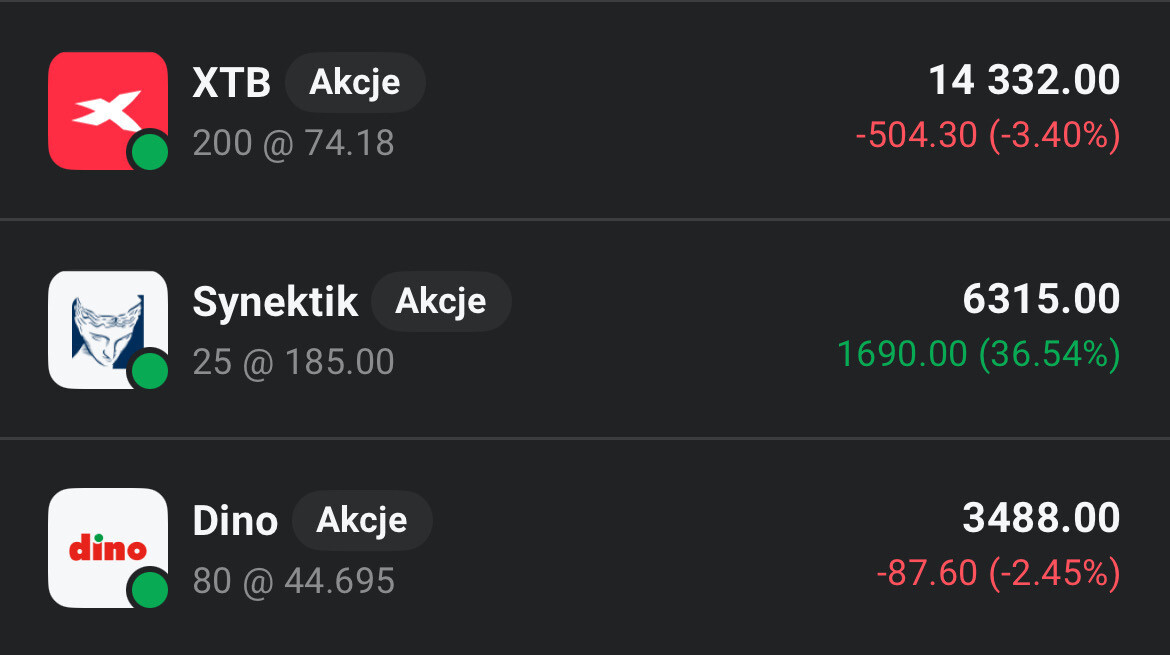1170x655 pixels.
Task: Open the Synektik position name
Action: pos(275,302)
